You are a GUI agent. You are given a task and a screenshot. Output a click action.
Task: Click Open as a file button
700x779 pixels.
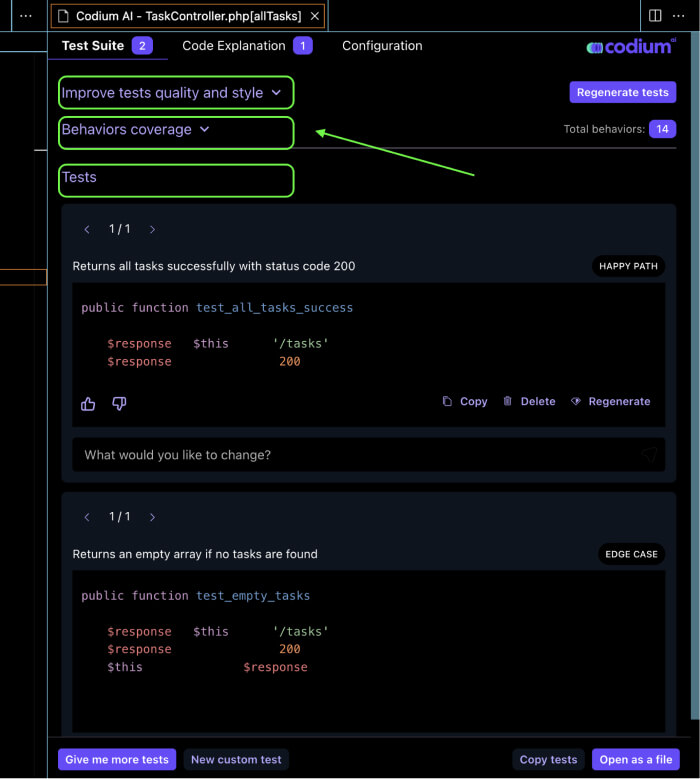pyautogui.click(x=635, y=759)
